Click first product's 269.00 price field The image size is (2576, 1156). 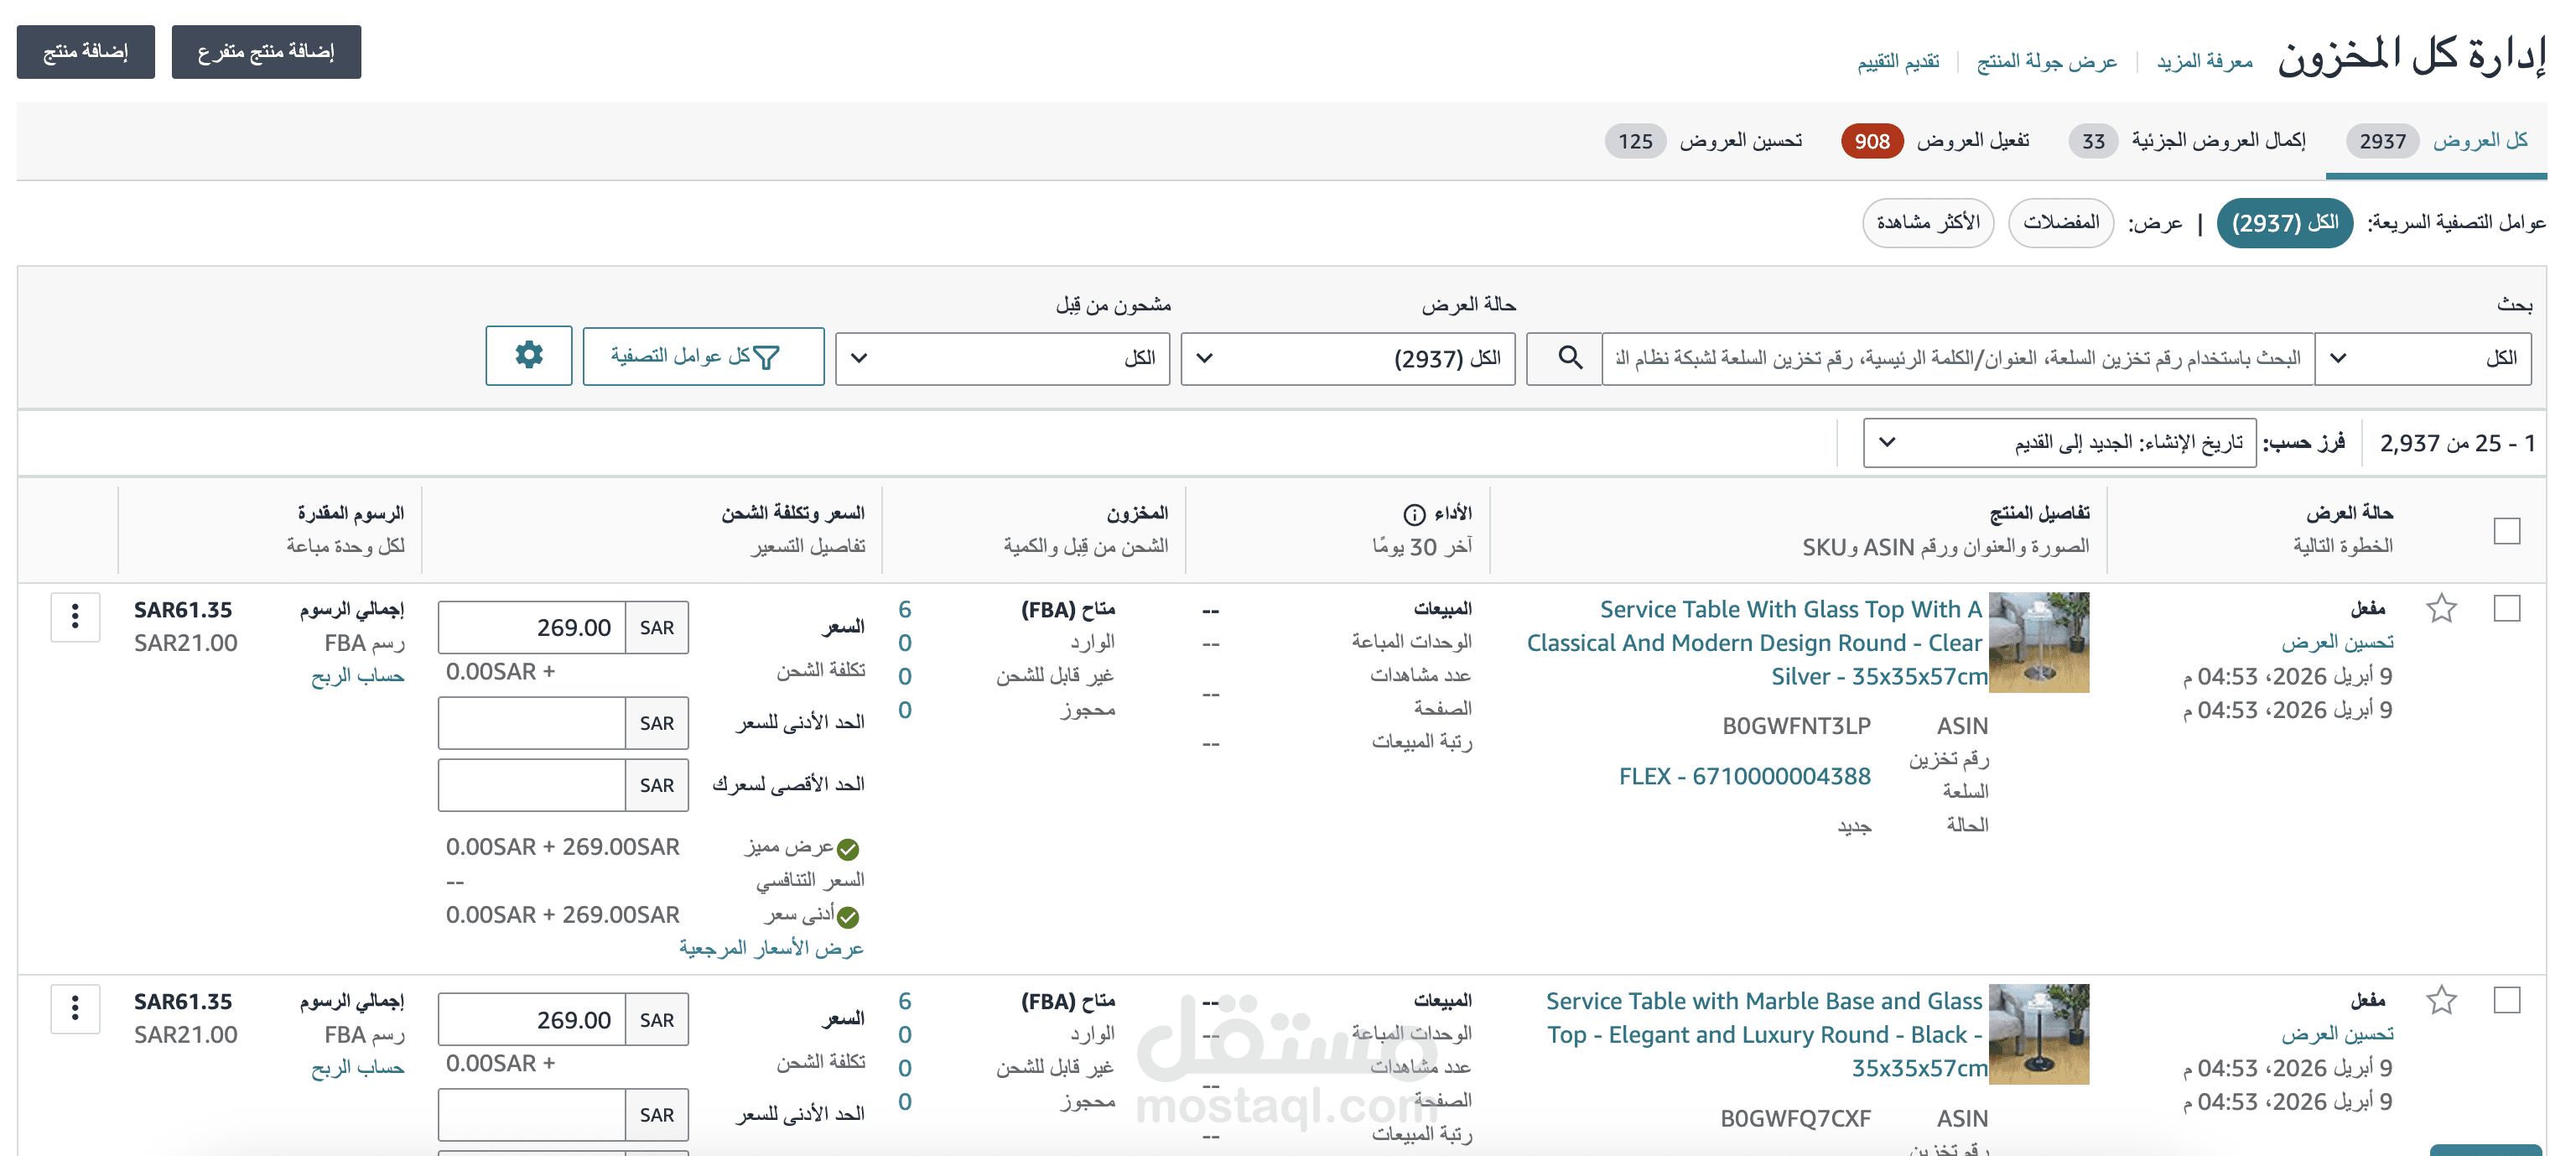[532, 627]
